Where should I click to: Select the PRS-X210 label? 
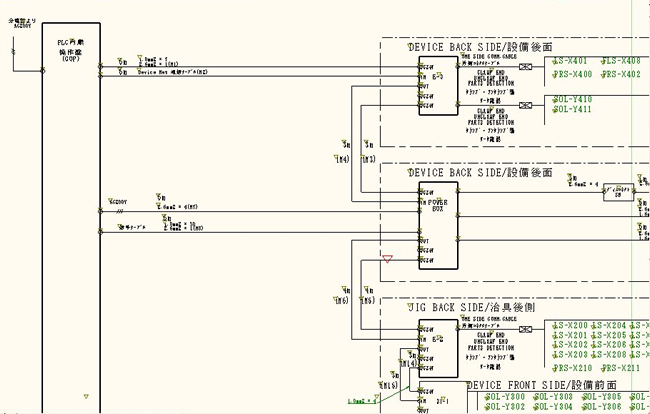tap(572, 368)
